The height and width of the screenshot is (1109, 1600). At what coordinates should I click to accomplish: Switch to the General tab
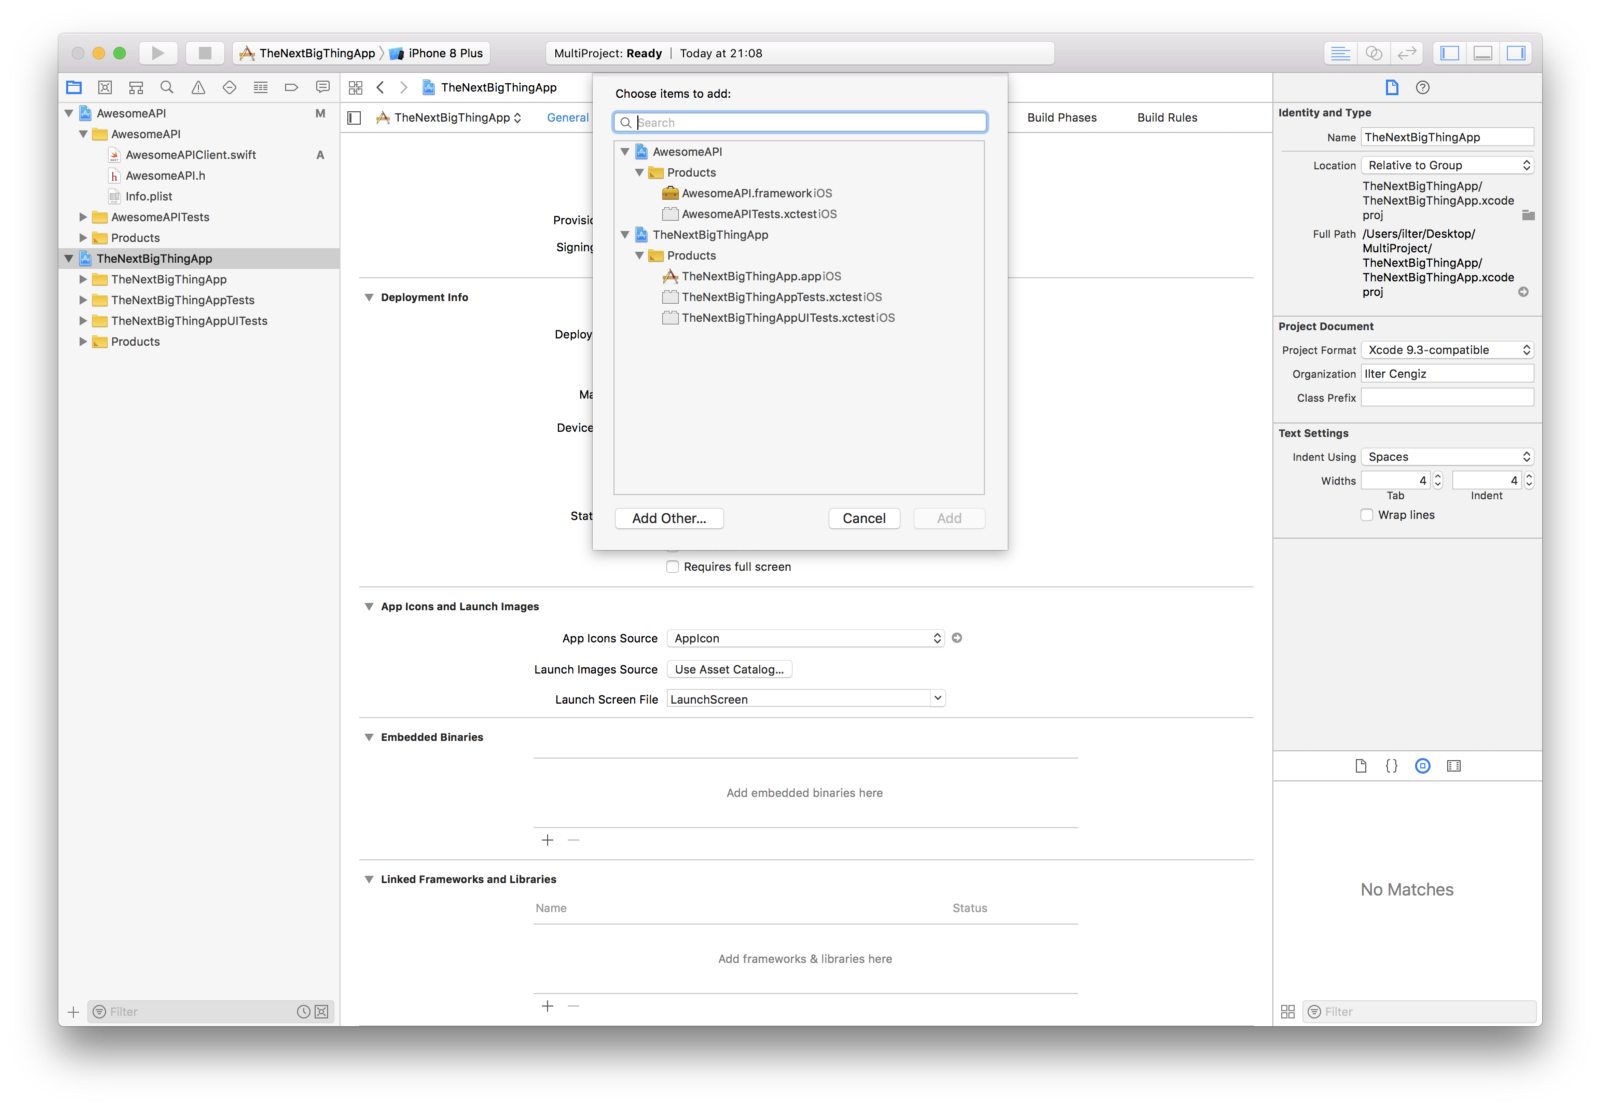567,117
